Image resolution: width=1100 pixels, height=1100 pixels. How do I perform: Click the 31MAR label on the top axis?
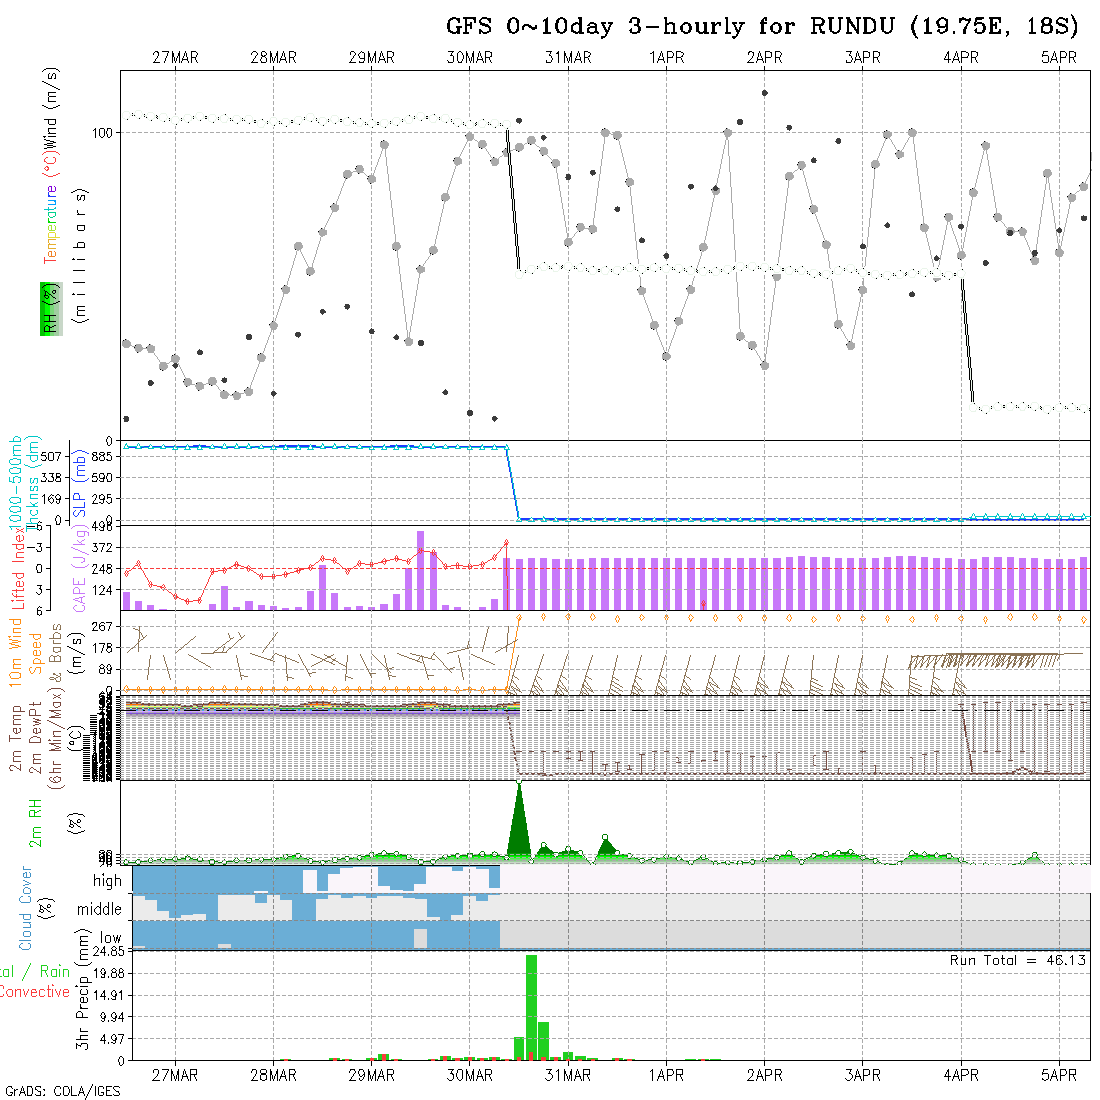[568, 58]
